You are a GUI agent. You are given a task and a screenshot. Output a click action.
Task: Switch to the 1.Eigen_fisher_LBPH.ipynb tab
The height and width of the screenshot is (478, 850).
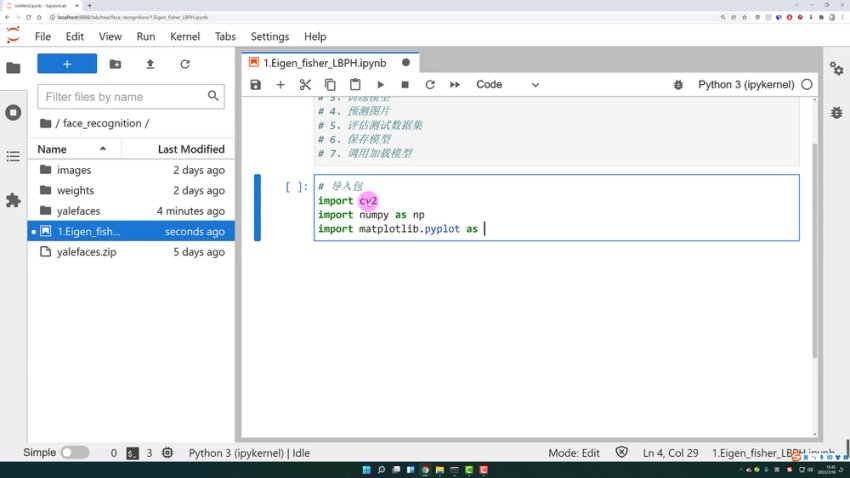point(318,63)
